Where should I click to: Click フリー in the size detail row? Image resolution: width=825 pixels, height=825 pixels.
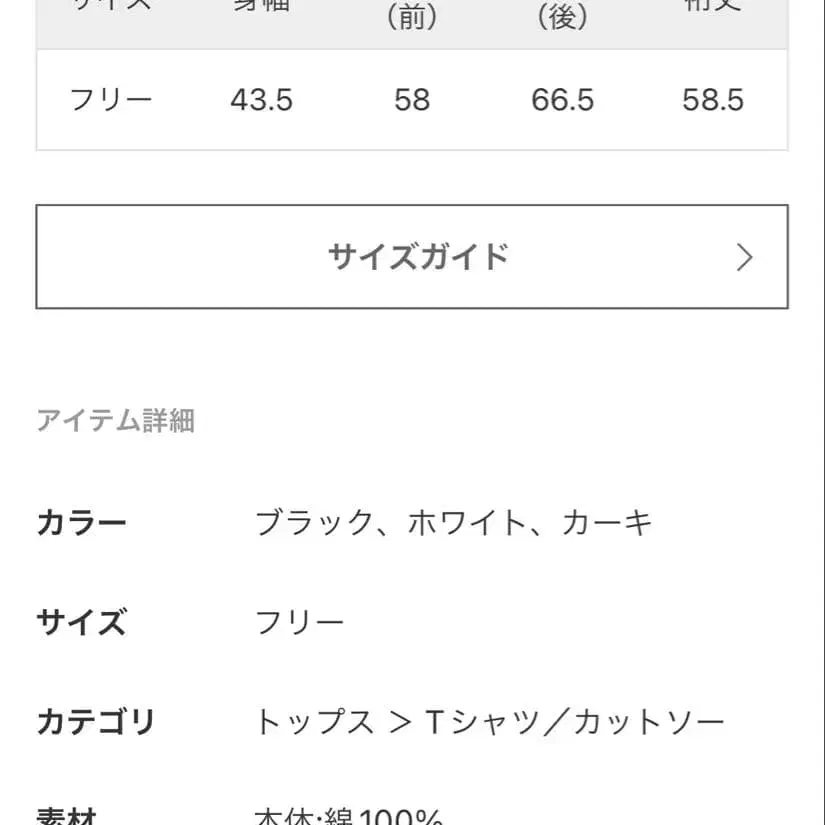click(300, 620)
